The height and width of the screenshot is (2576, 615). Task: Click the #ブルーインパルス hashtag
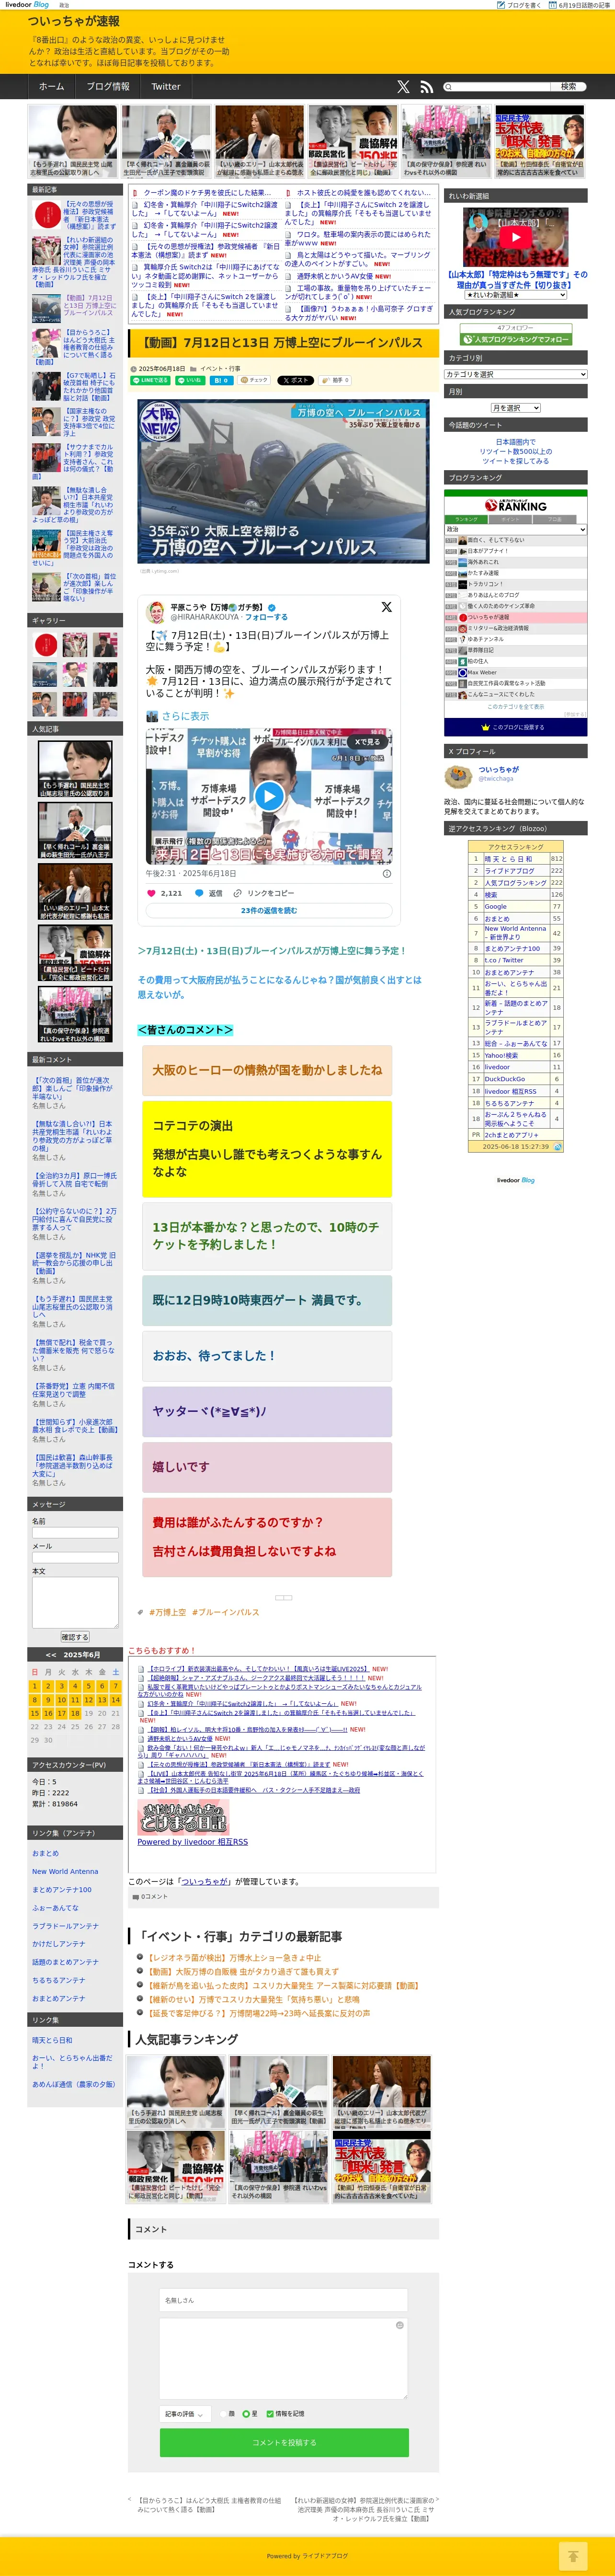click(226, 1612)
